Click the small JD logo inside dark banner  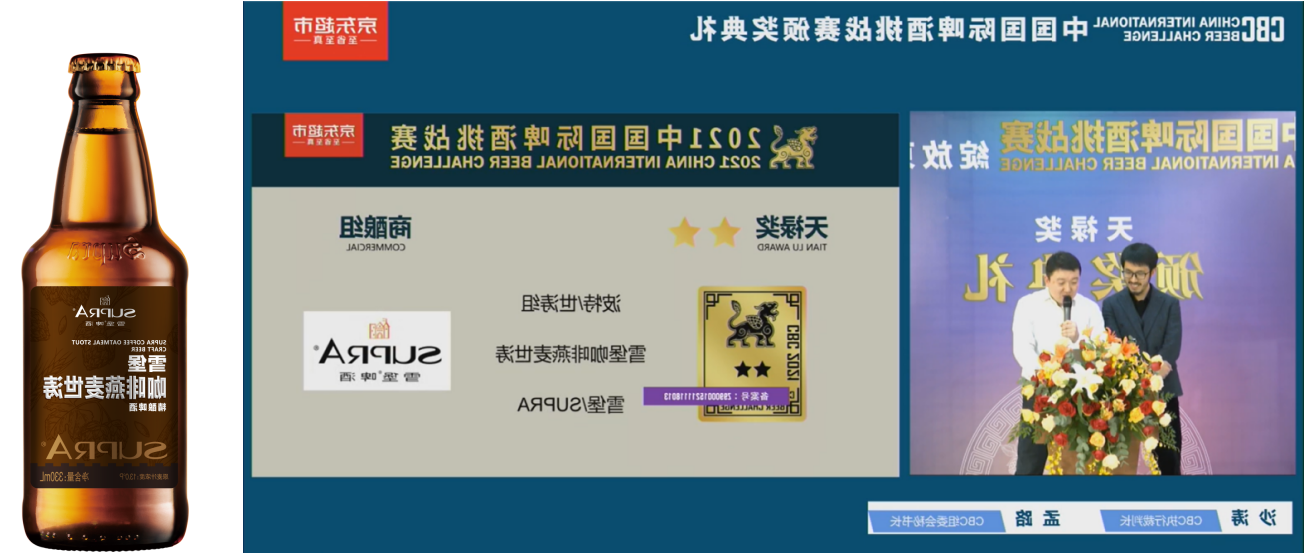click(322, 135)
